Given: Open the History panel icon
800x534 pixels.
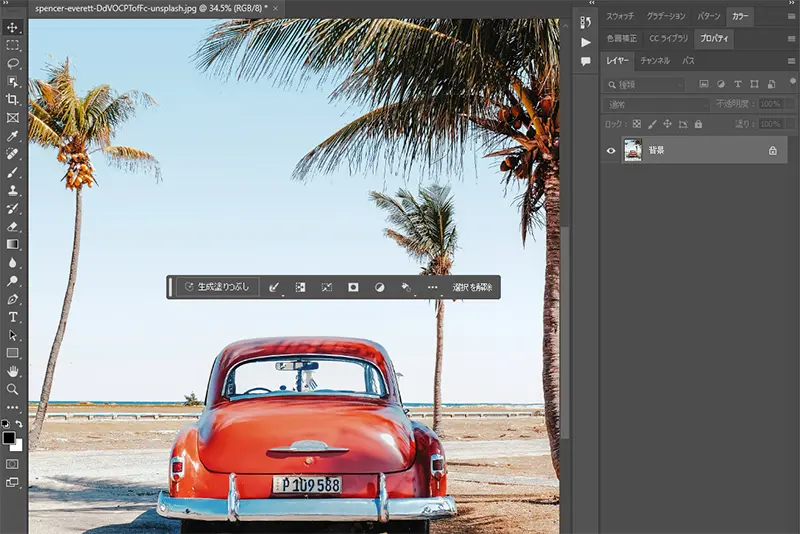Looking at the screenshot, I should pyautogui.click(x=586, y=20).
